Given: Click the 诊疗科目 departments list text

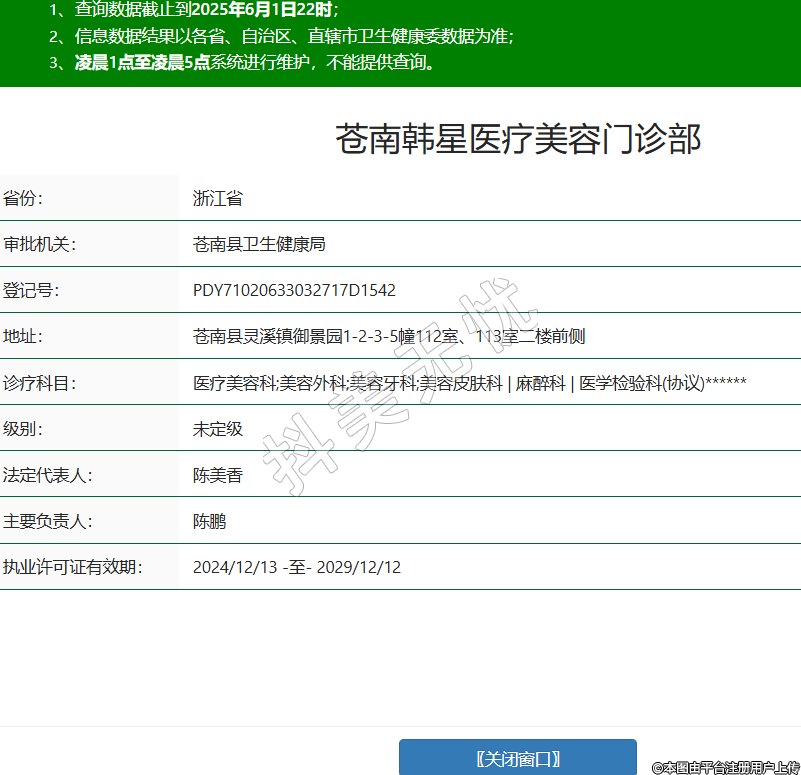Looking at the screenshot, I should [x=469, y=383].
